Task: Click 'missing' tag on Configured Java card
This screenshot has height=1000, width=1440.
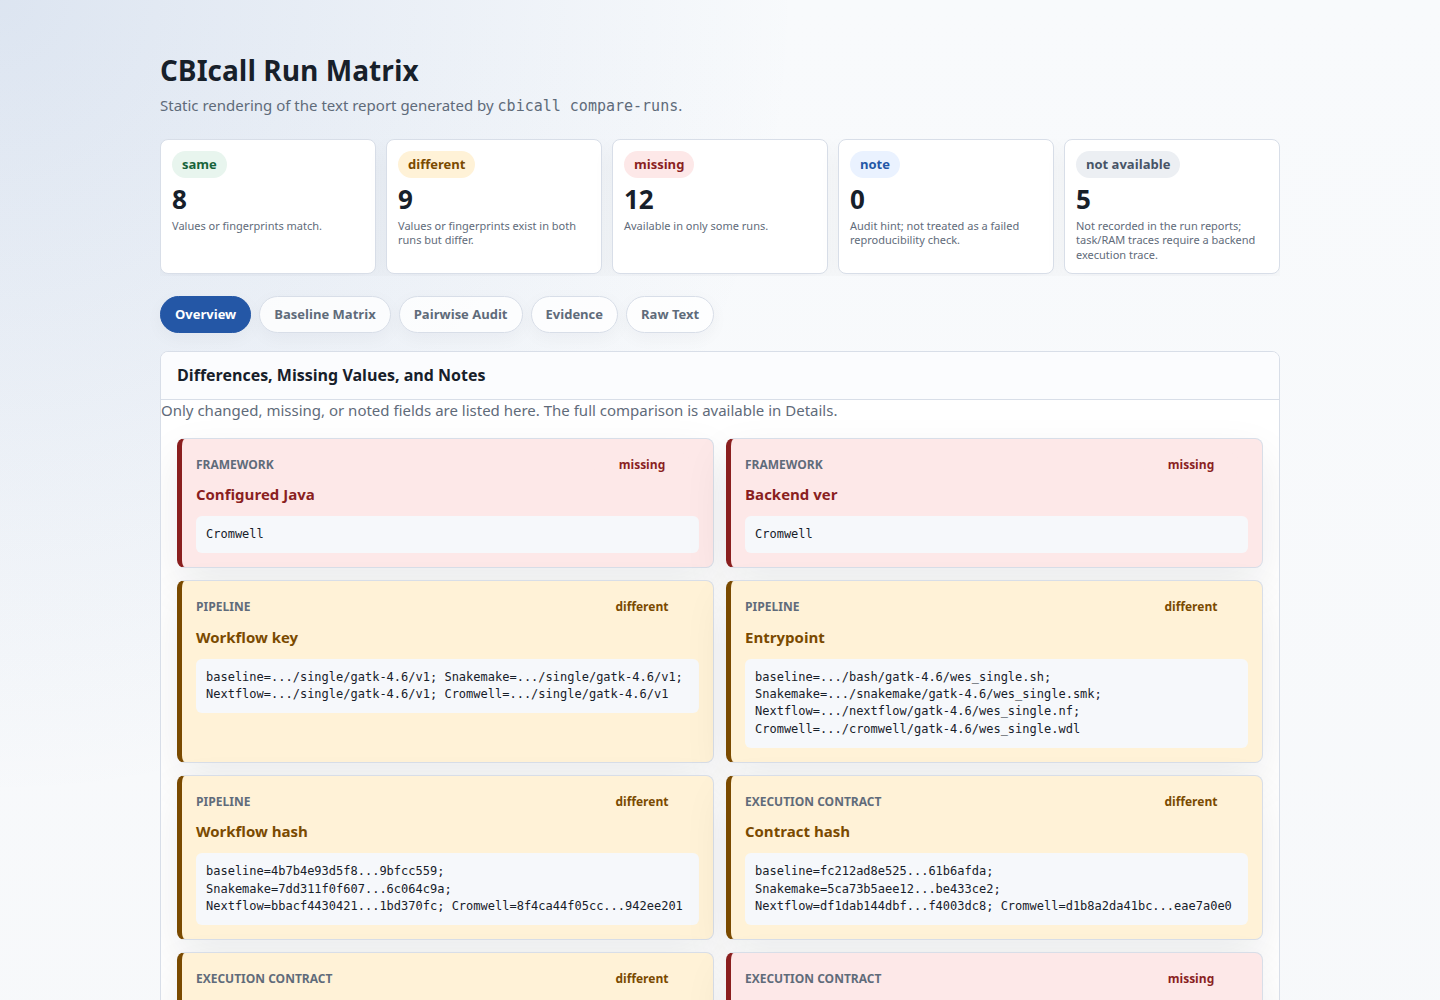Action: pyautogui.click(x=642, y=464)
